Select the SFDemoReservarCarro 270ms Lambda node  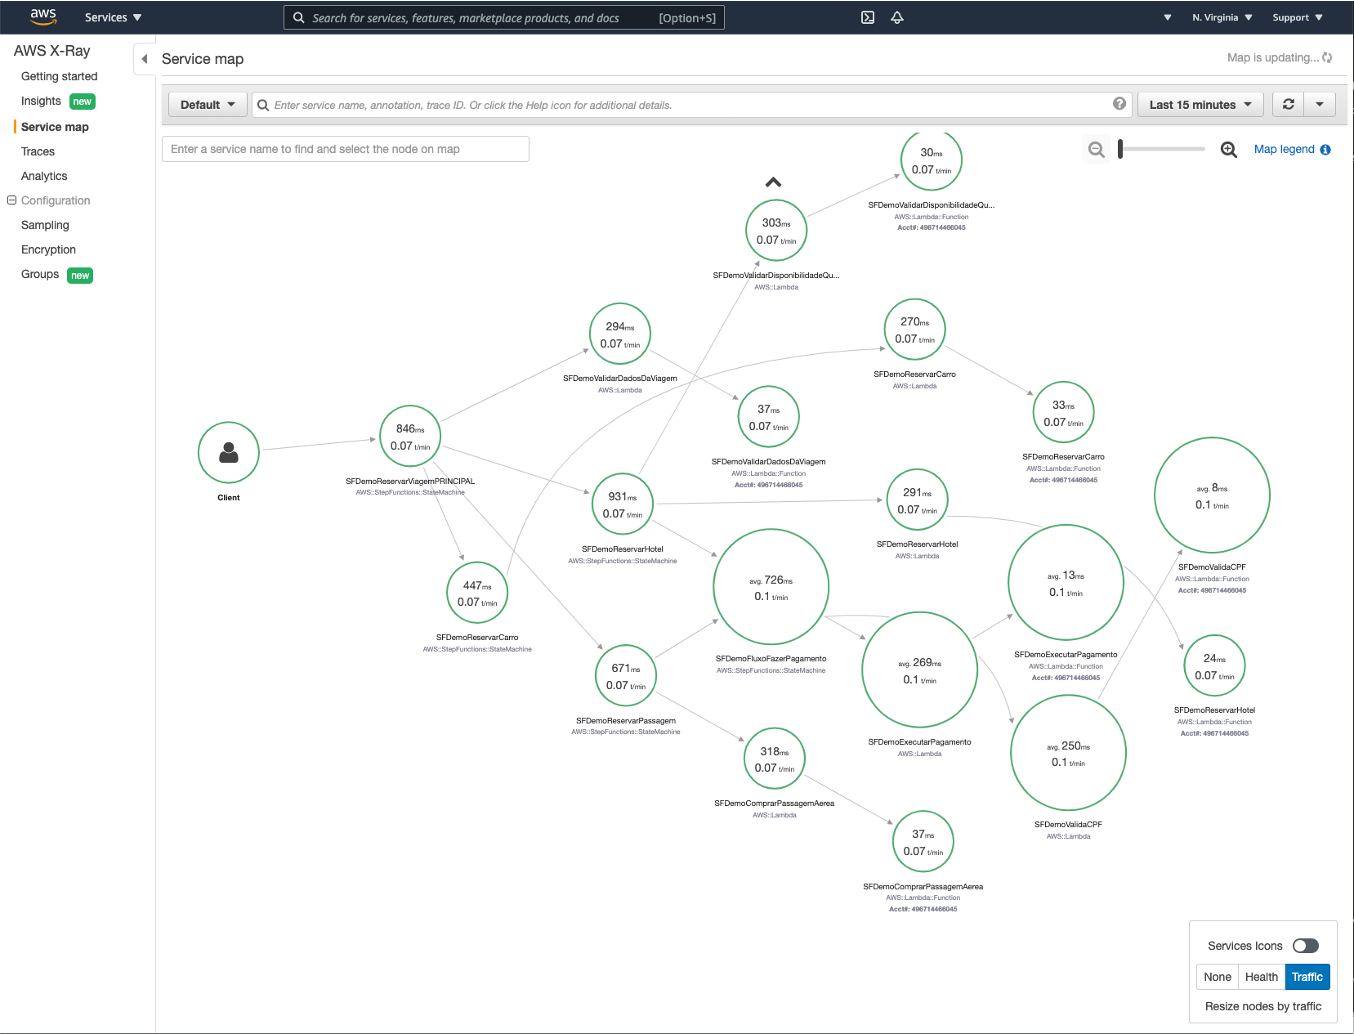(x=915, y=329)
